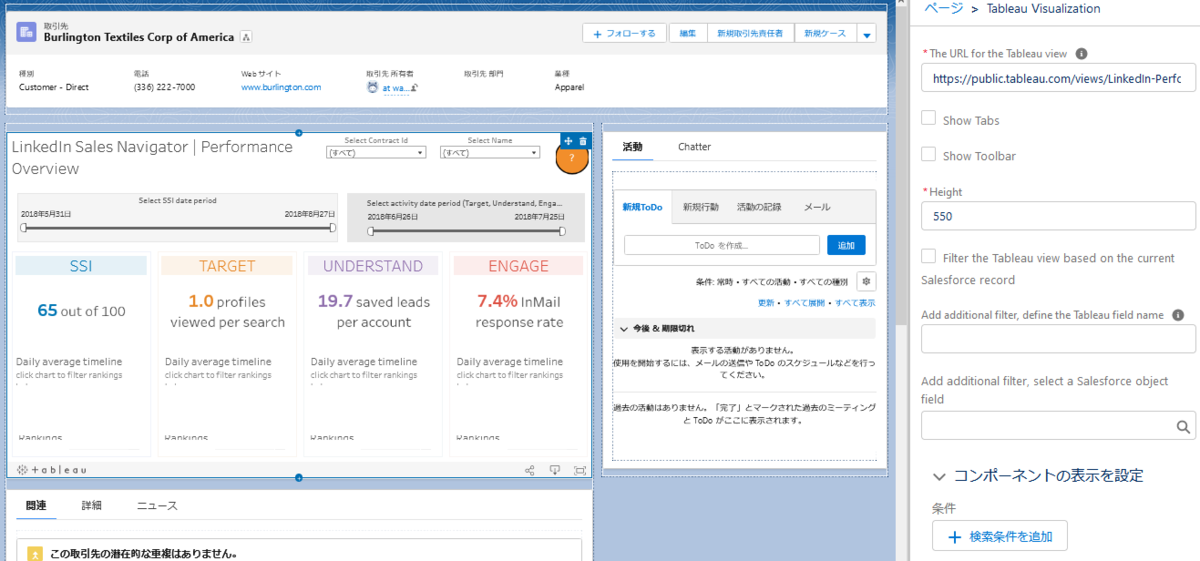Open the account hierarchy icon next to the name
Image resolution: width=1200 pixels, height=561 pixels.
click(x=246, y=37)
